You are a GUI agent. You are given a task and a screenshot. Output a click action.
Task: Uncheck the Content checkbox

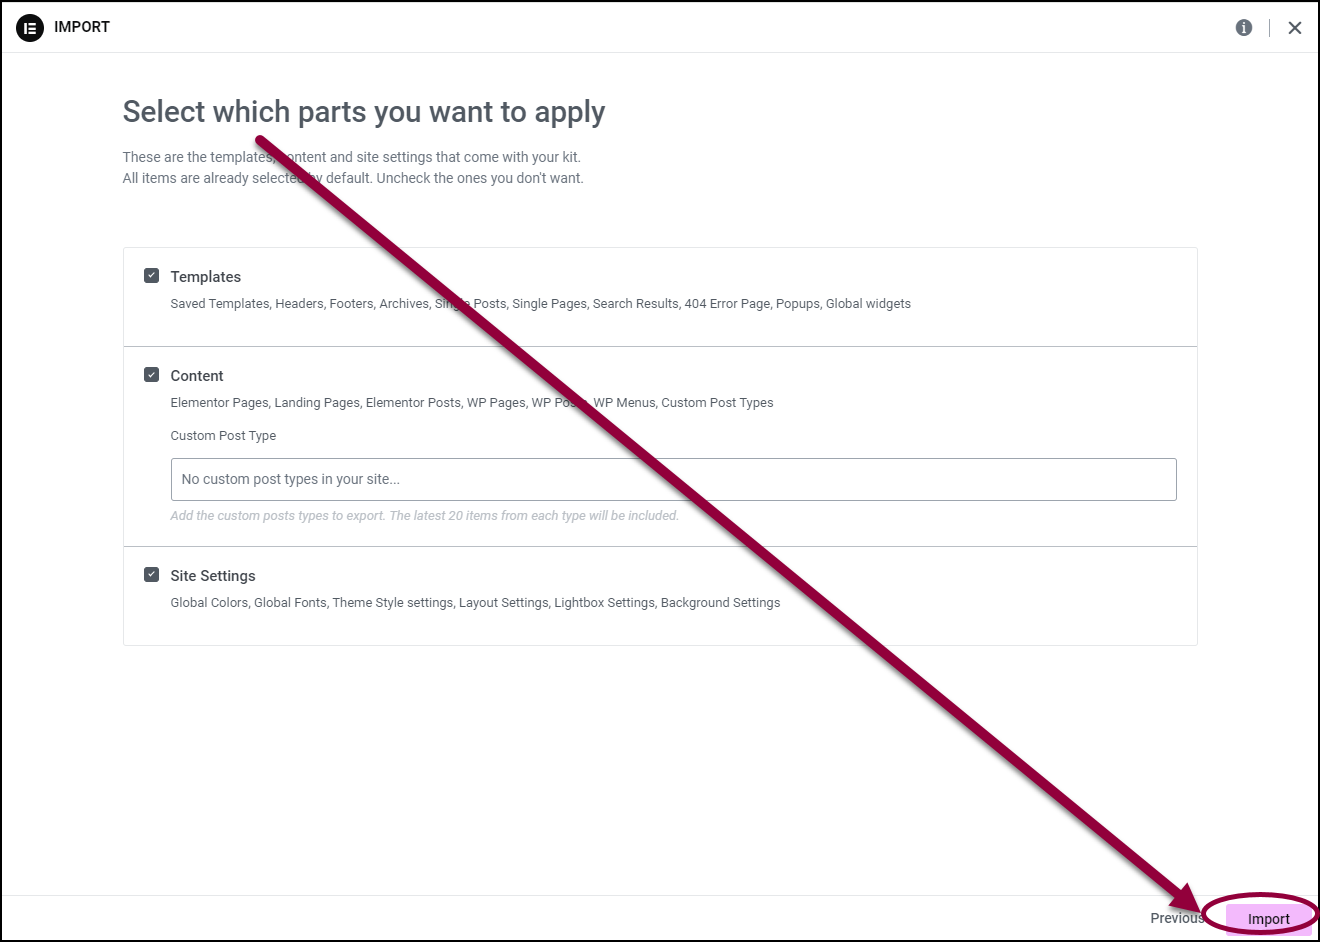(x=151, y=374)
